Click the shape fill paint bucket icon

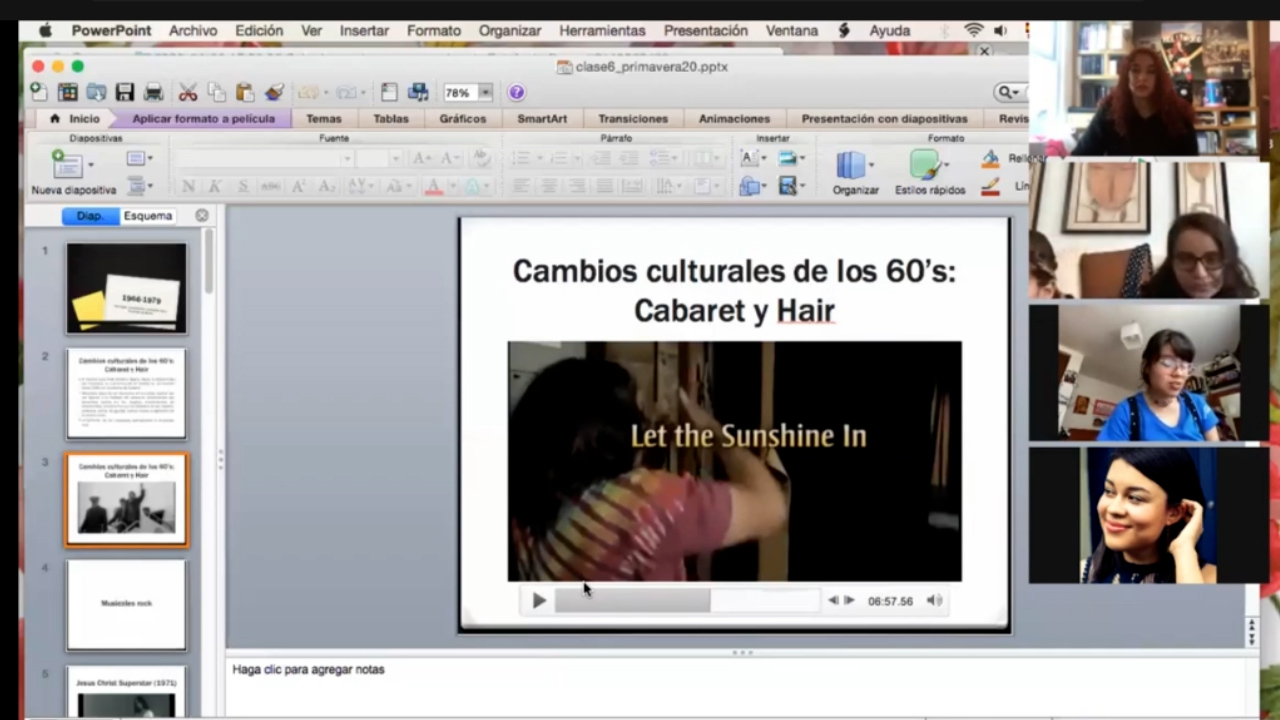pos(990,158)
